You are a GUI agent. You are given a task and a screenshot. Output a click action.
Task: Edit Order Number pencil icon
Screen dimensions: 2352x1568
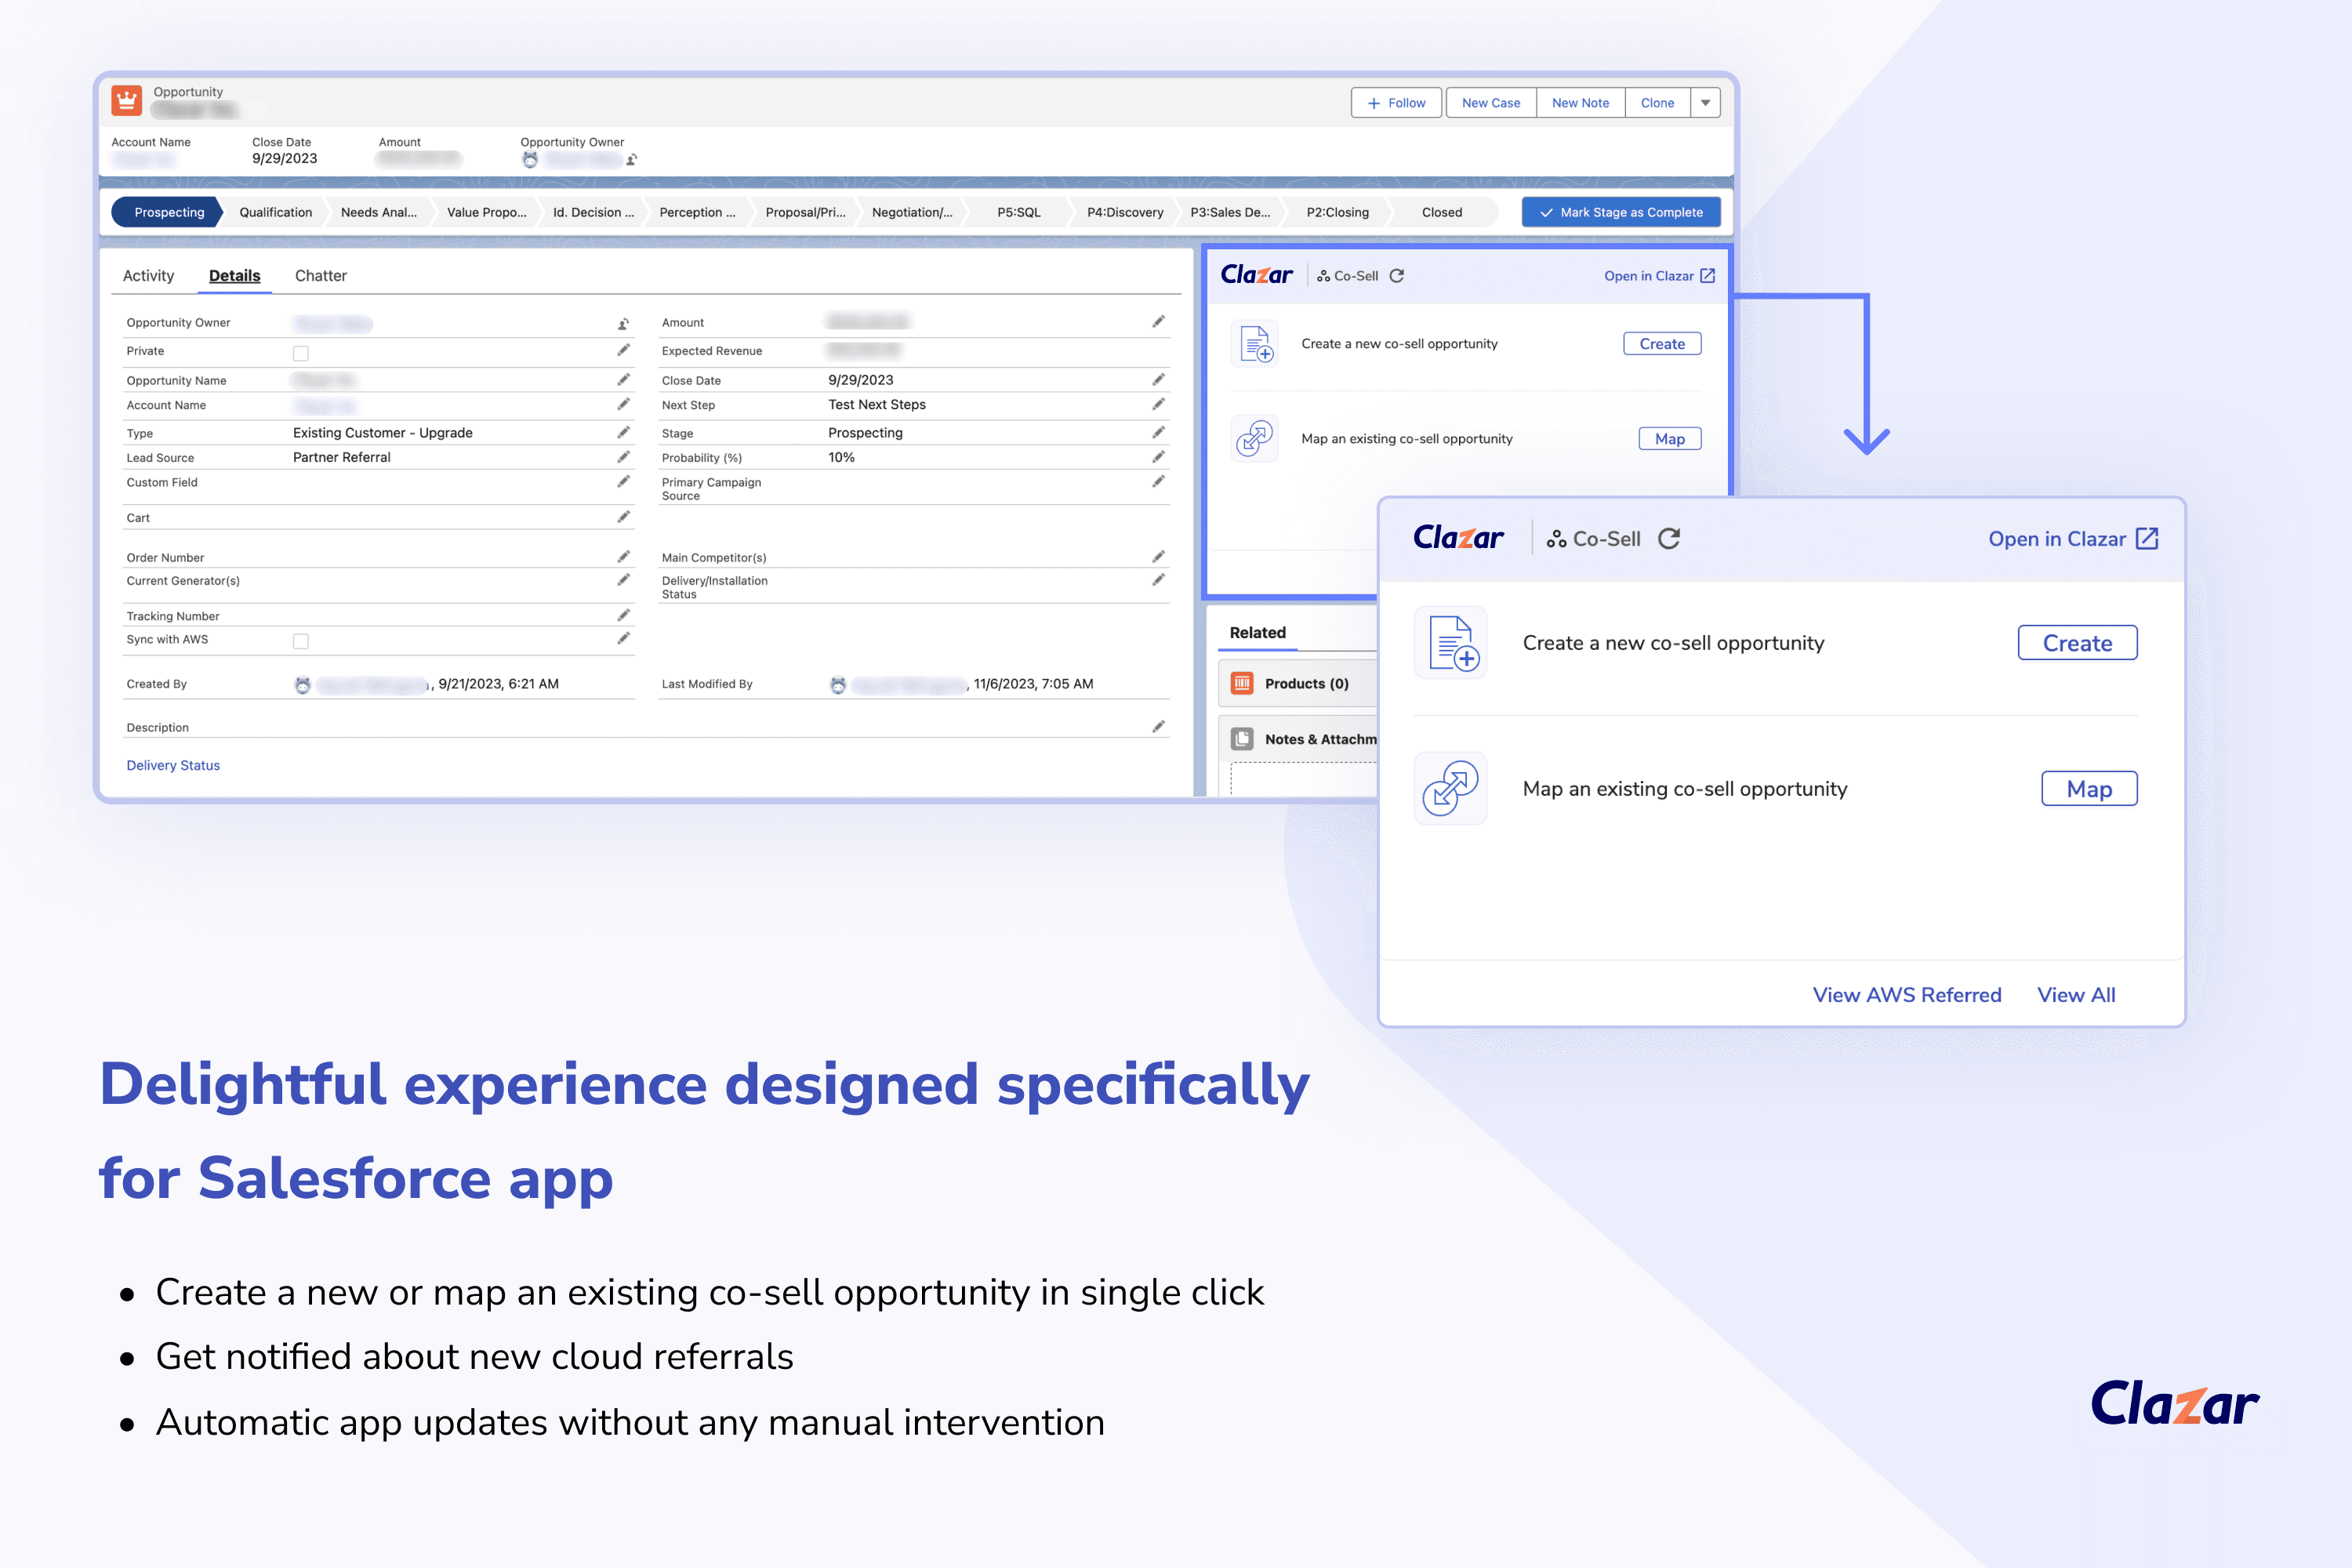[x=623, y=557]
